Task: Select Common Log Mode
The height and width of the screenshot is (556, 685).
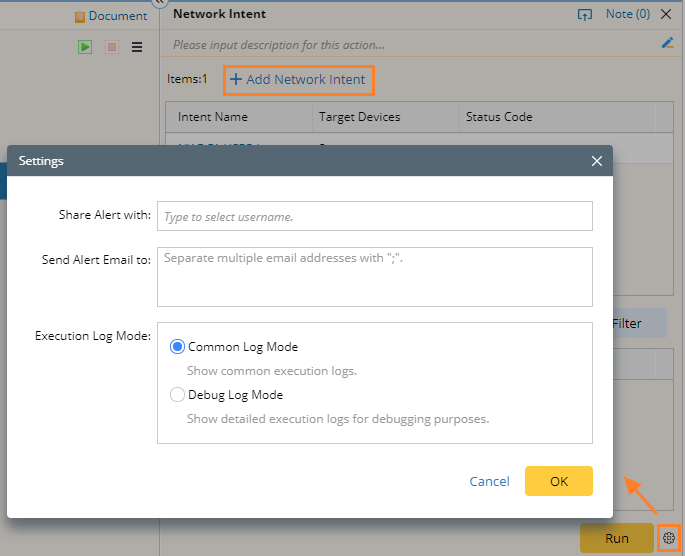Action: pos(177,347)
